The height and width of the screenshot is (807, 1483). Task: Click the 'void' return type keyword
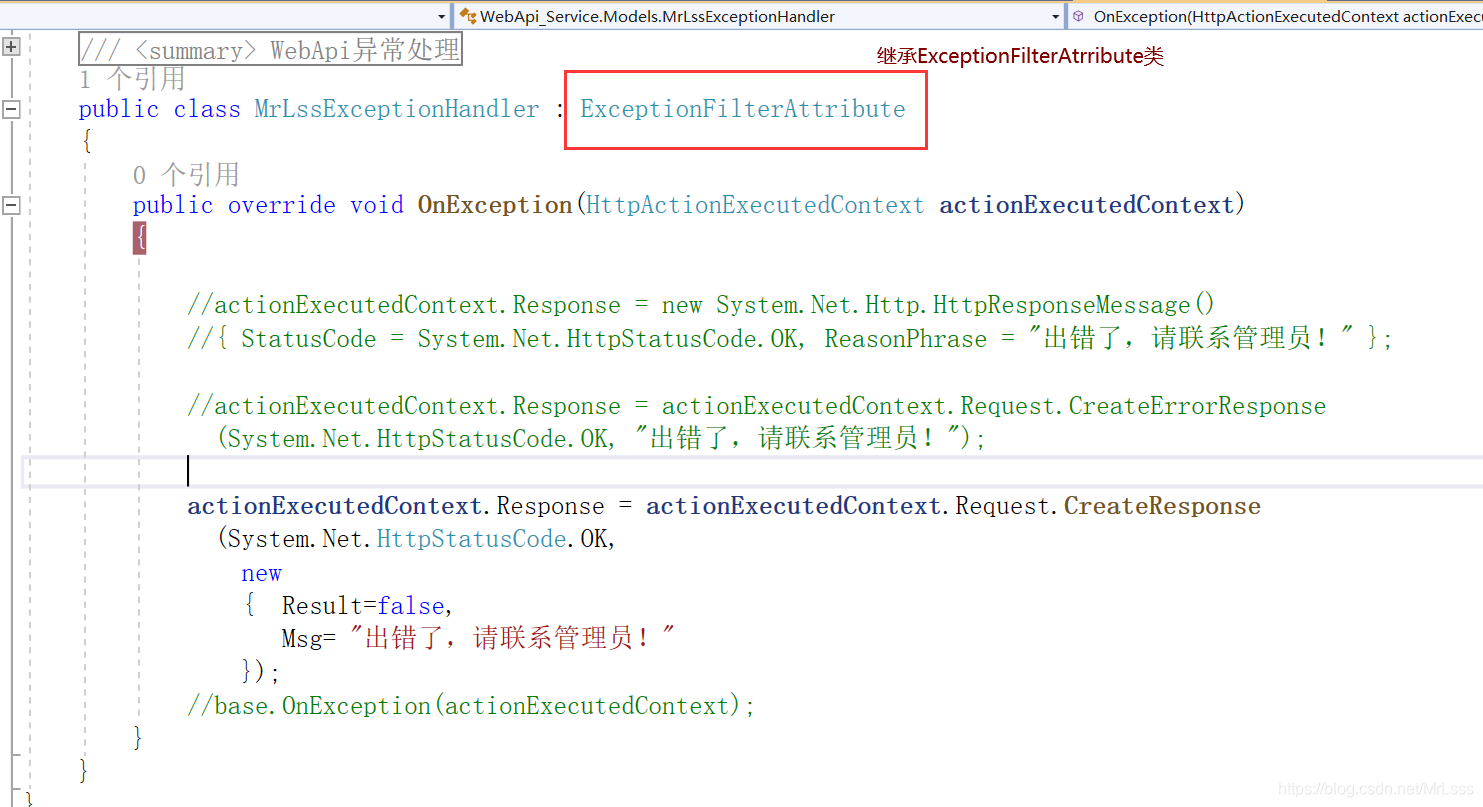(377, 205)
